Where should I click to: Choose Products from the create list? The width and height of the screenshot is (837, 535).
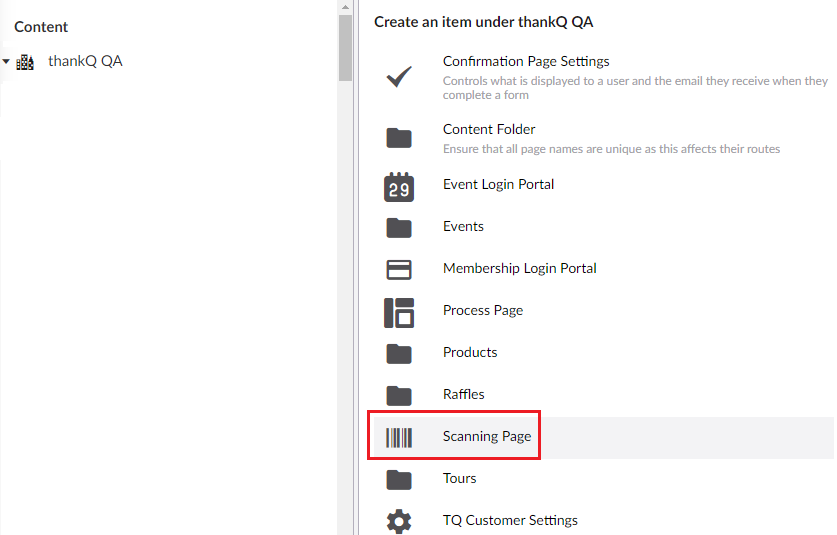(x=470, y=352)
